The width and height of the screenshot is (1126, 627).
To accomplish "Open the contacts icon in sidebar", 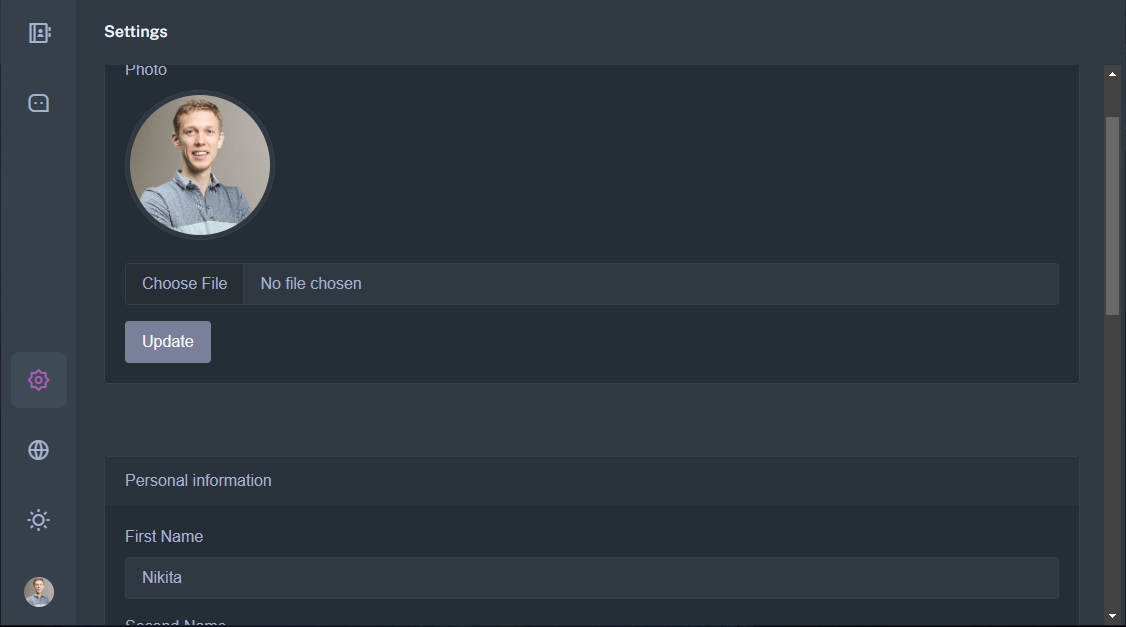I will (39, 33).
